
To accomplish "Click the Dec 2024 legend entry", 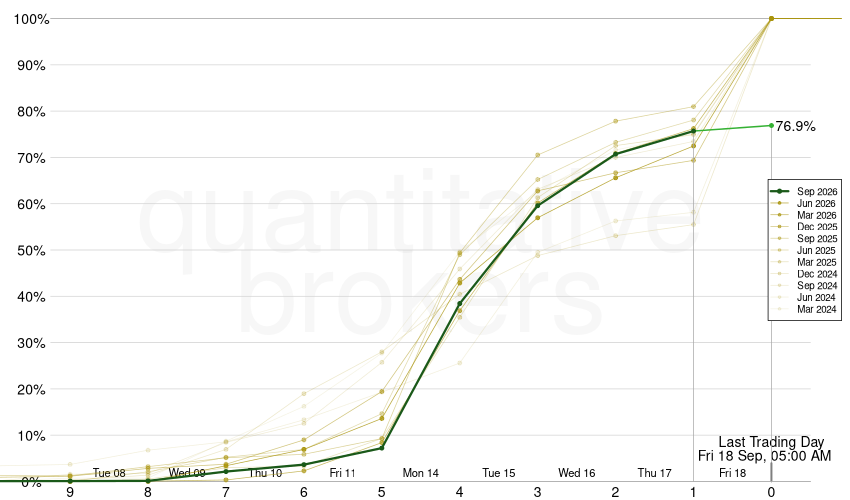I will click(804, 274).
